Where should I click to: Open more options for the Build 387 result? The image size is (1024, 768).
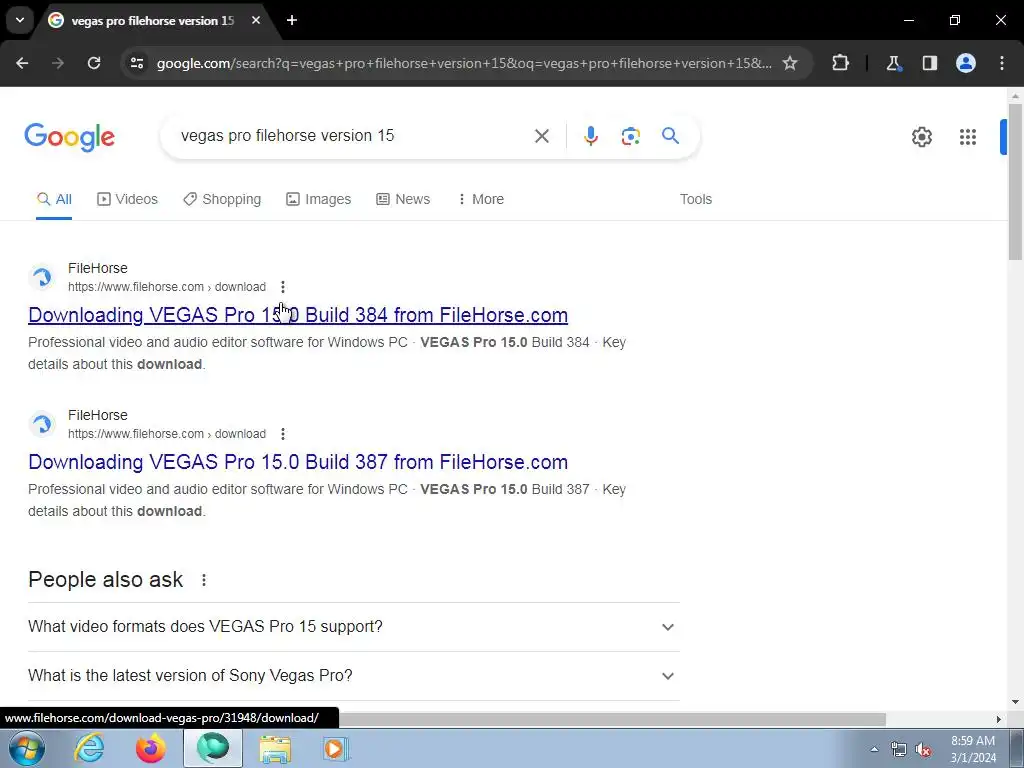pyautogui.click(x=283, y=434)
